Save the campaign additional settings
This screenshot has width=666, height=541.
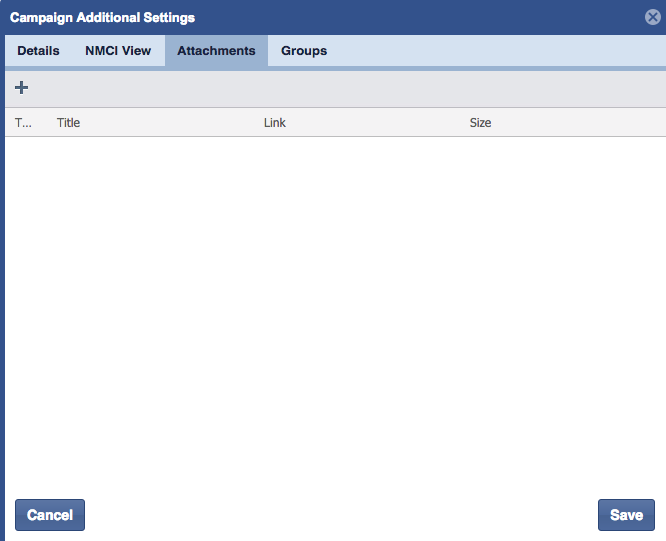(626, 515)
